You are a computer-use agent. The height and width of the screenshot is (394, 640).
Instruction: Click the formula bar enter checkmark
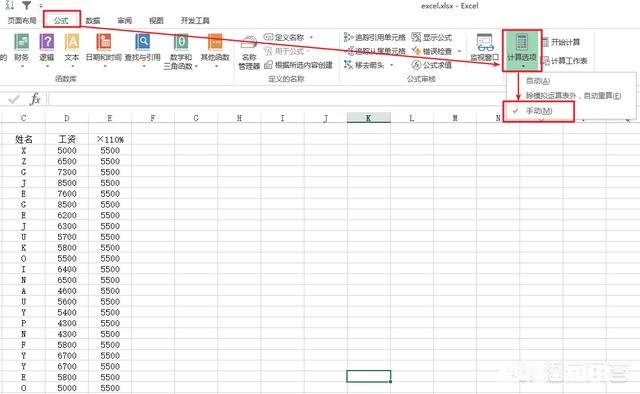click(x=14, y=99)
